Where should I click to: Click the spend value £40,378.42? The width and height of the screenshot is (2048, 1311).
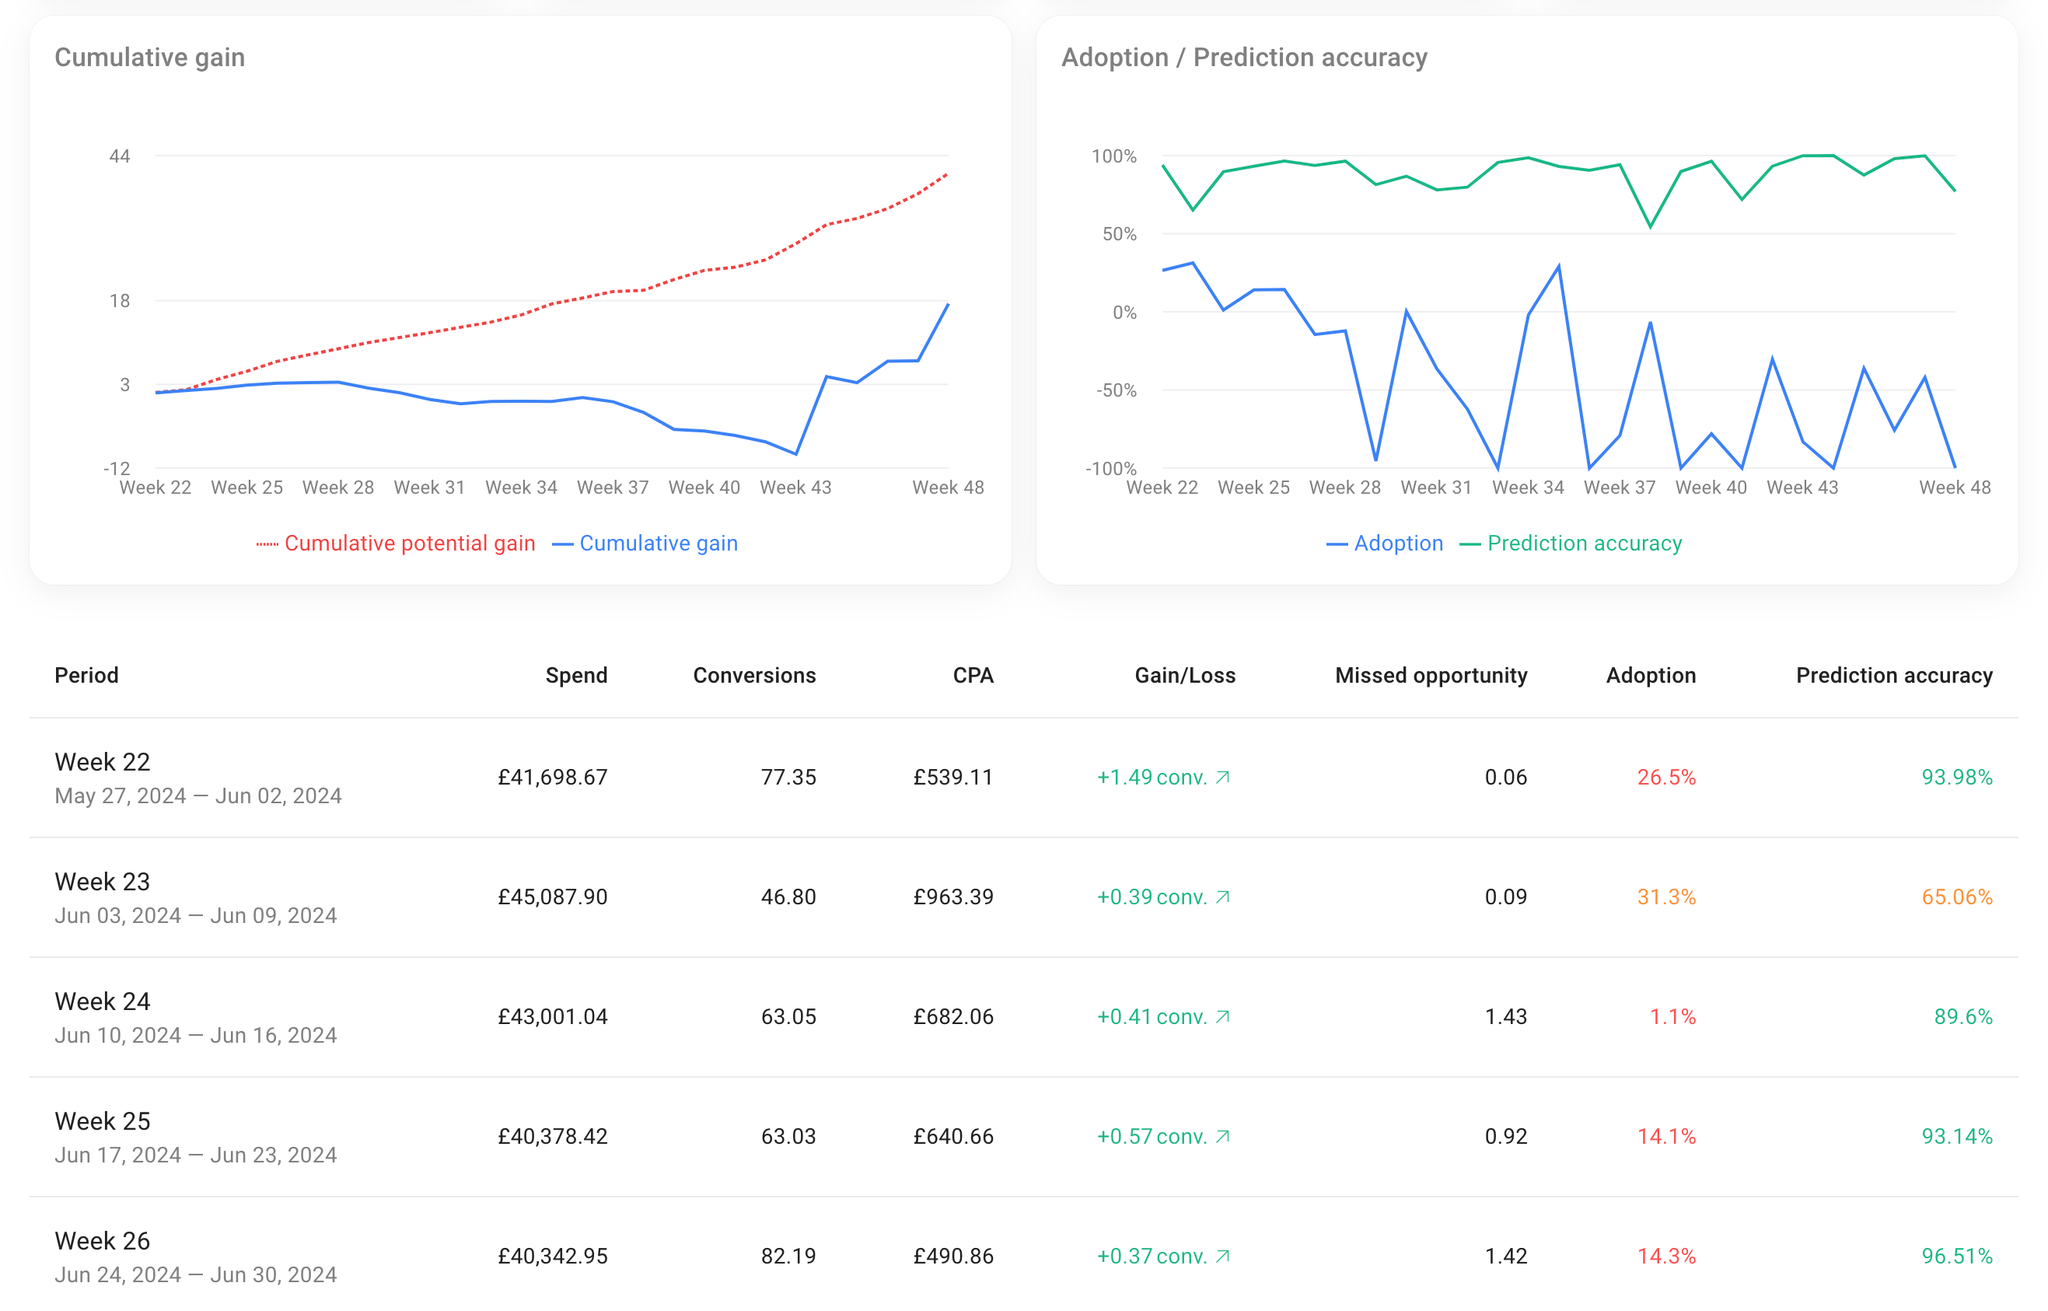point(553,1137)
